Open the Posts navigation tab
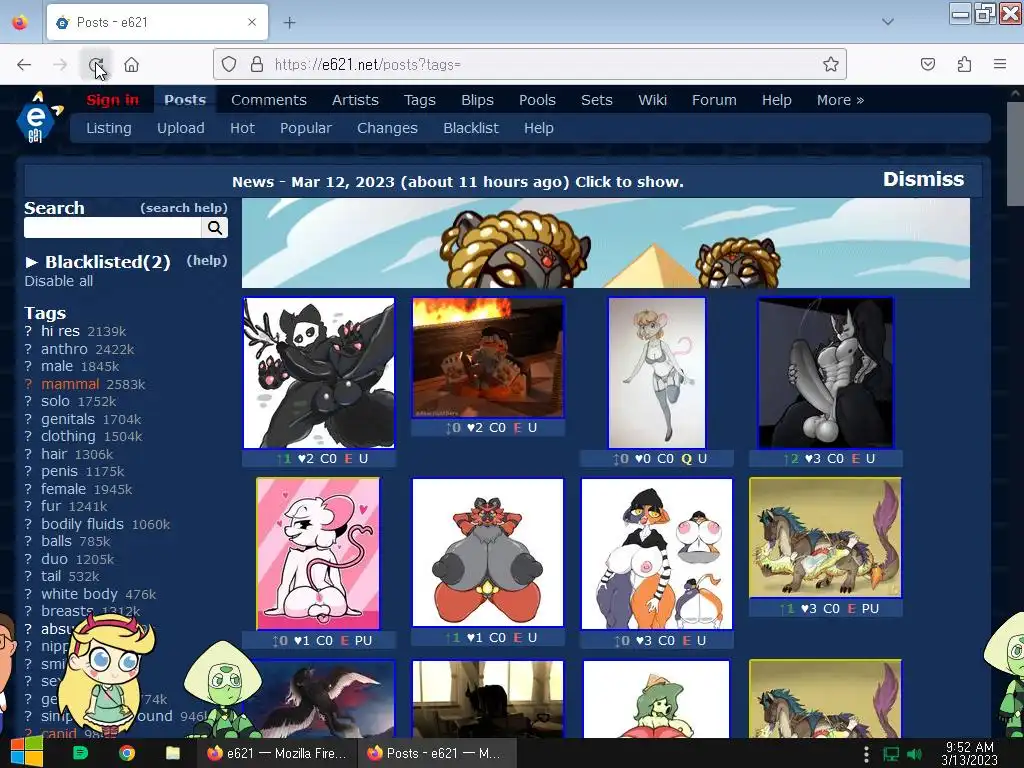 coord(185,100)
